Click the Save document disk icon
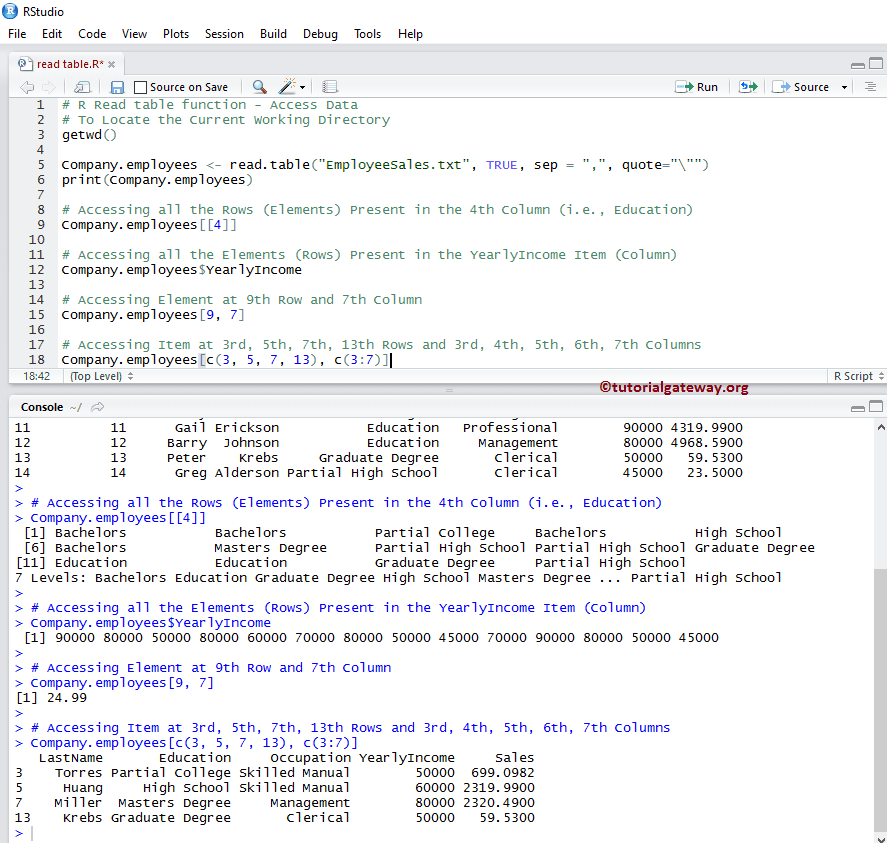 coord(117,87)
